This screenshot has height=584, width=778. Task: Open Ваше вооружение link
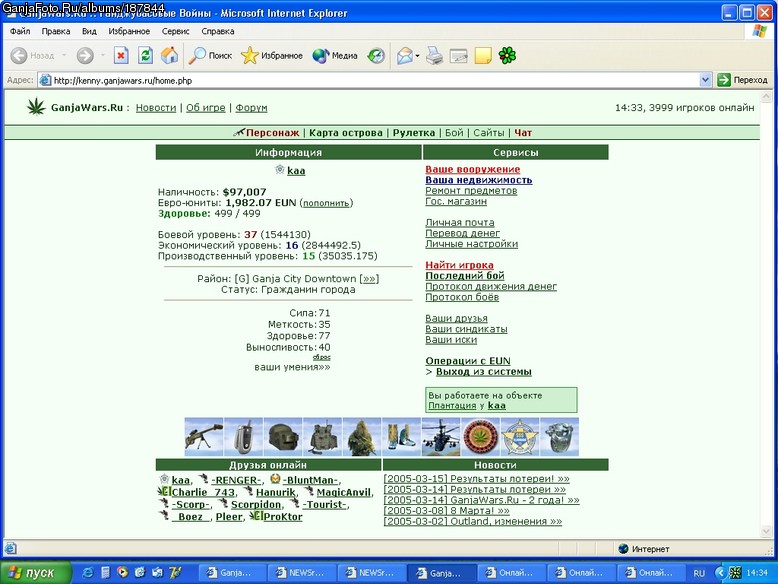[473, 169]
